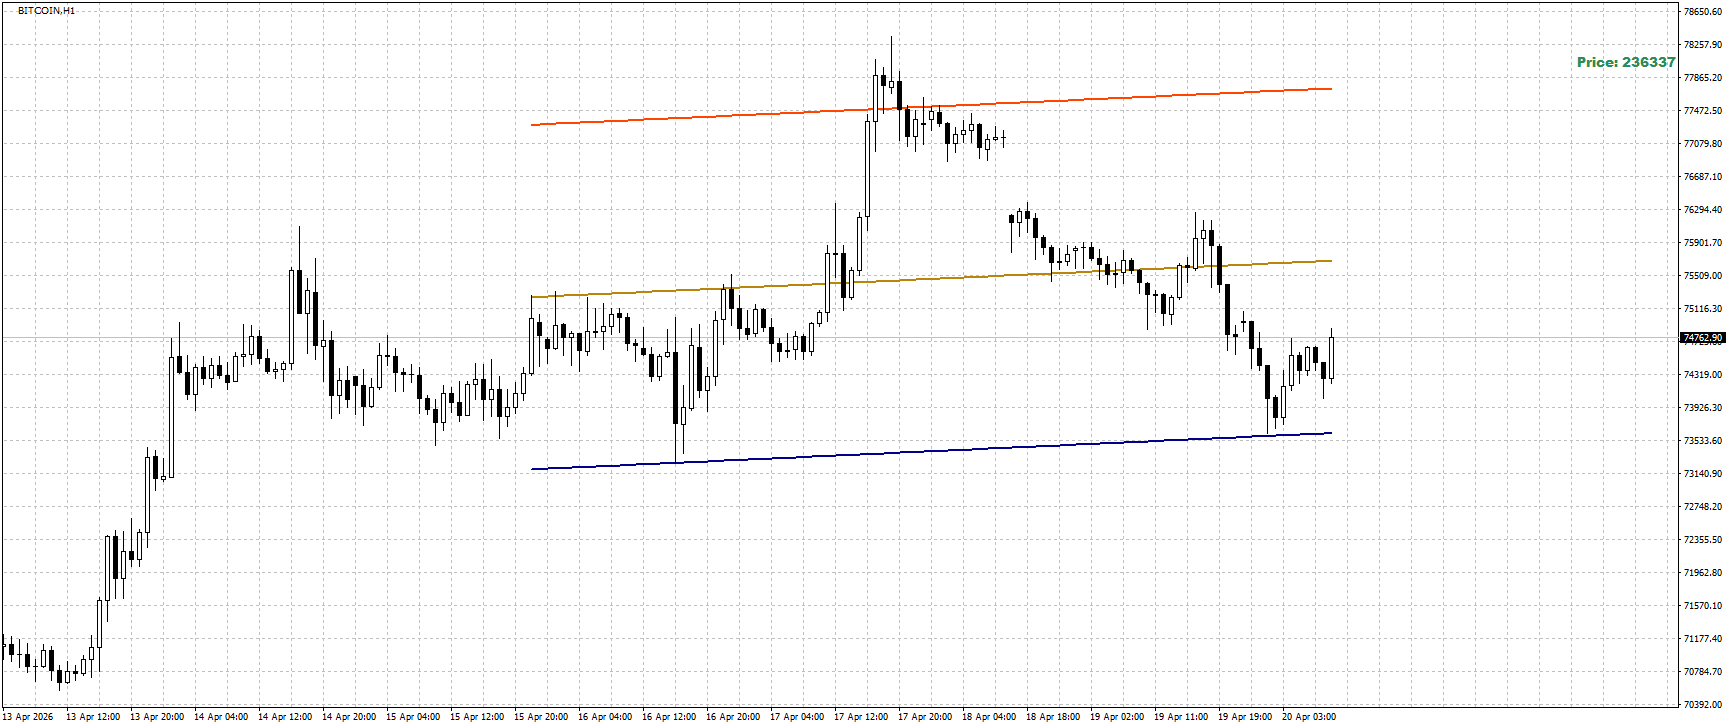Click the 72748.20 price axis label

(1703, 507)
